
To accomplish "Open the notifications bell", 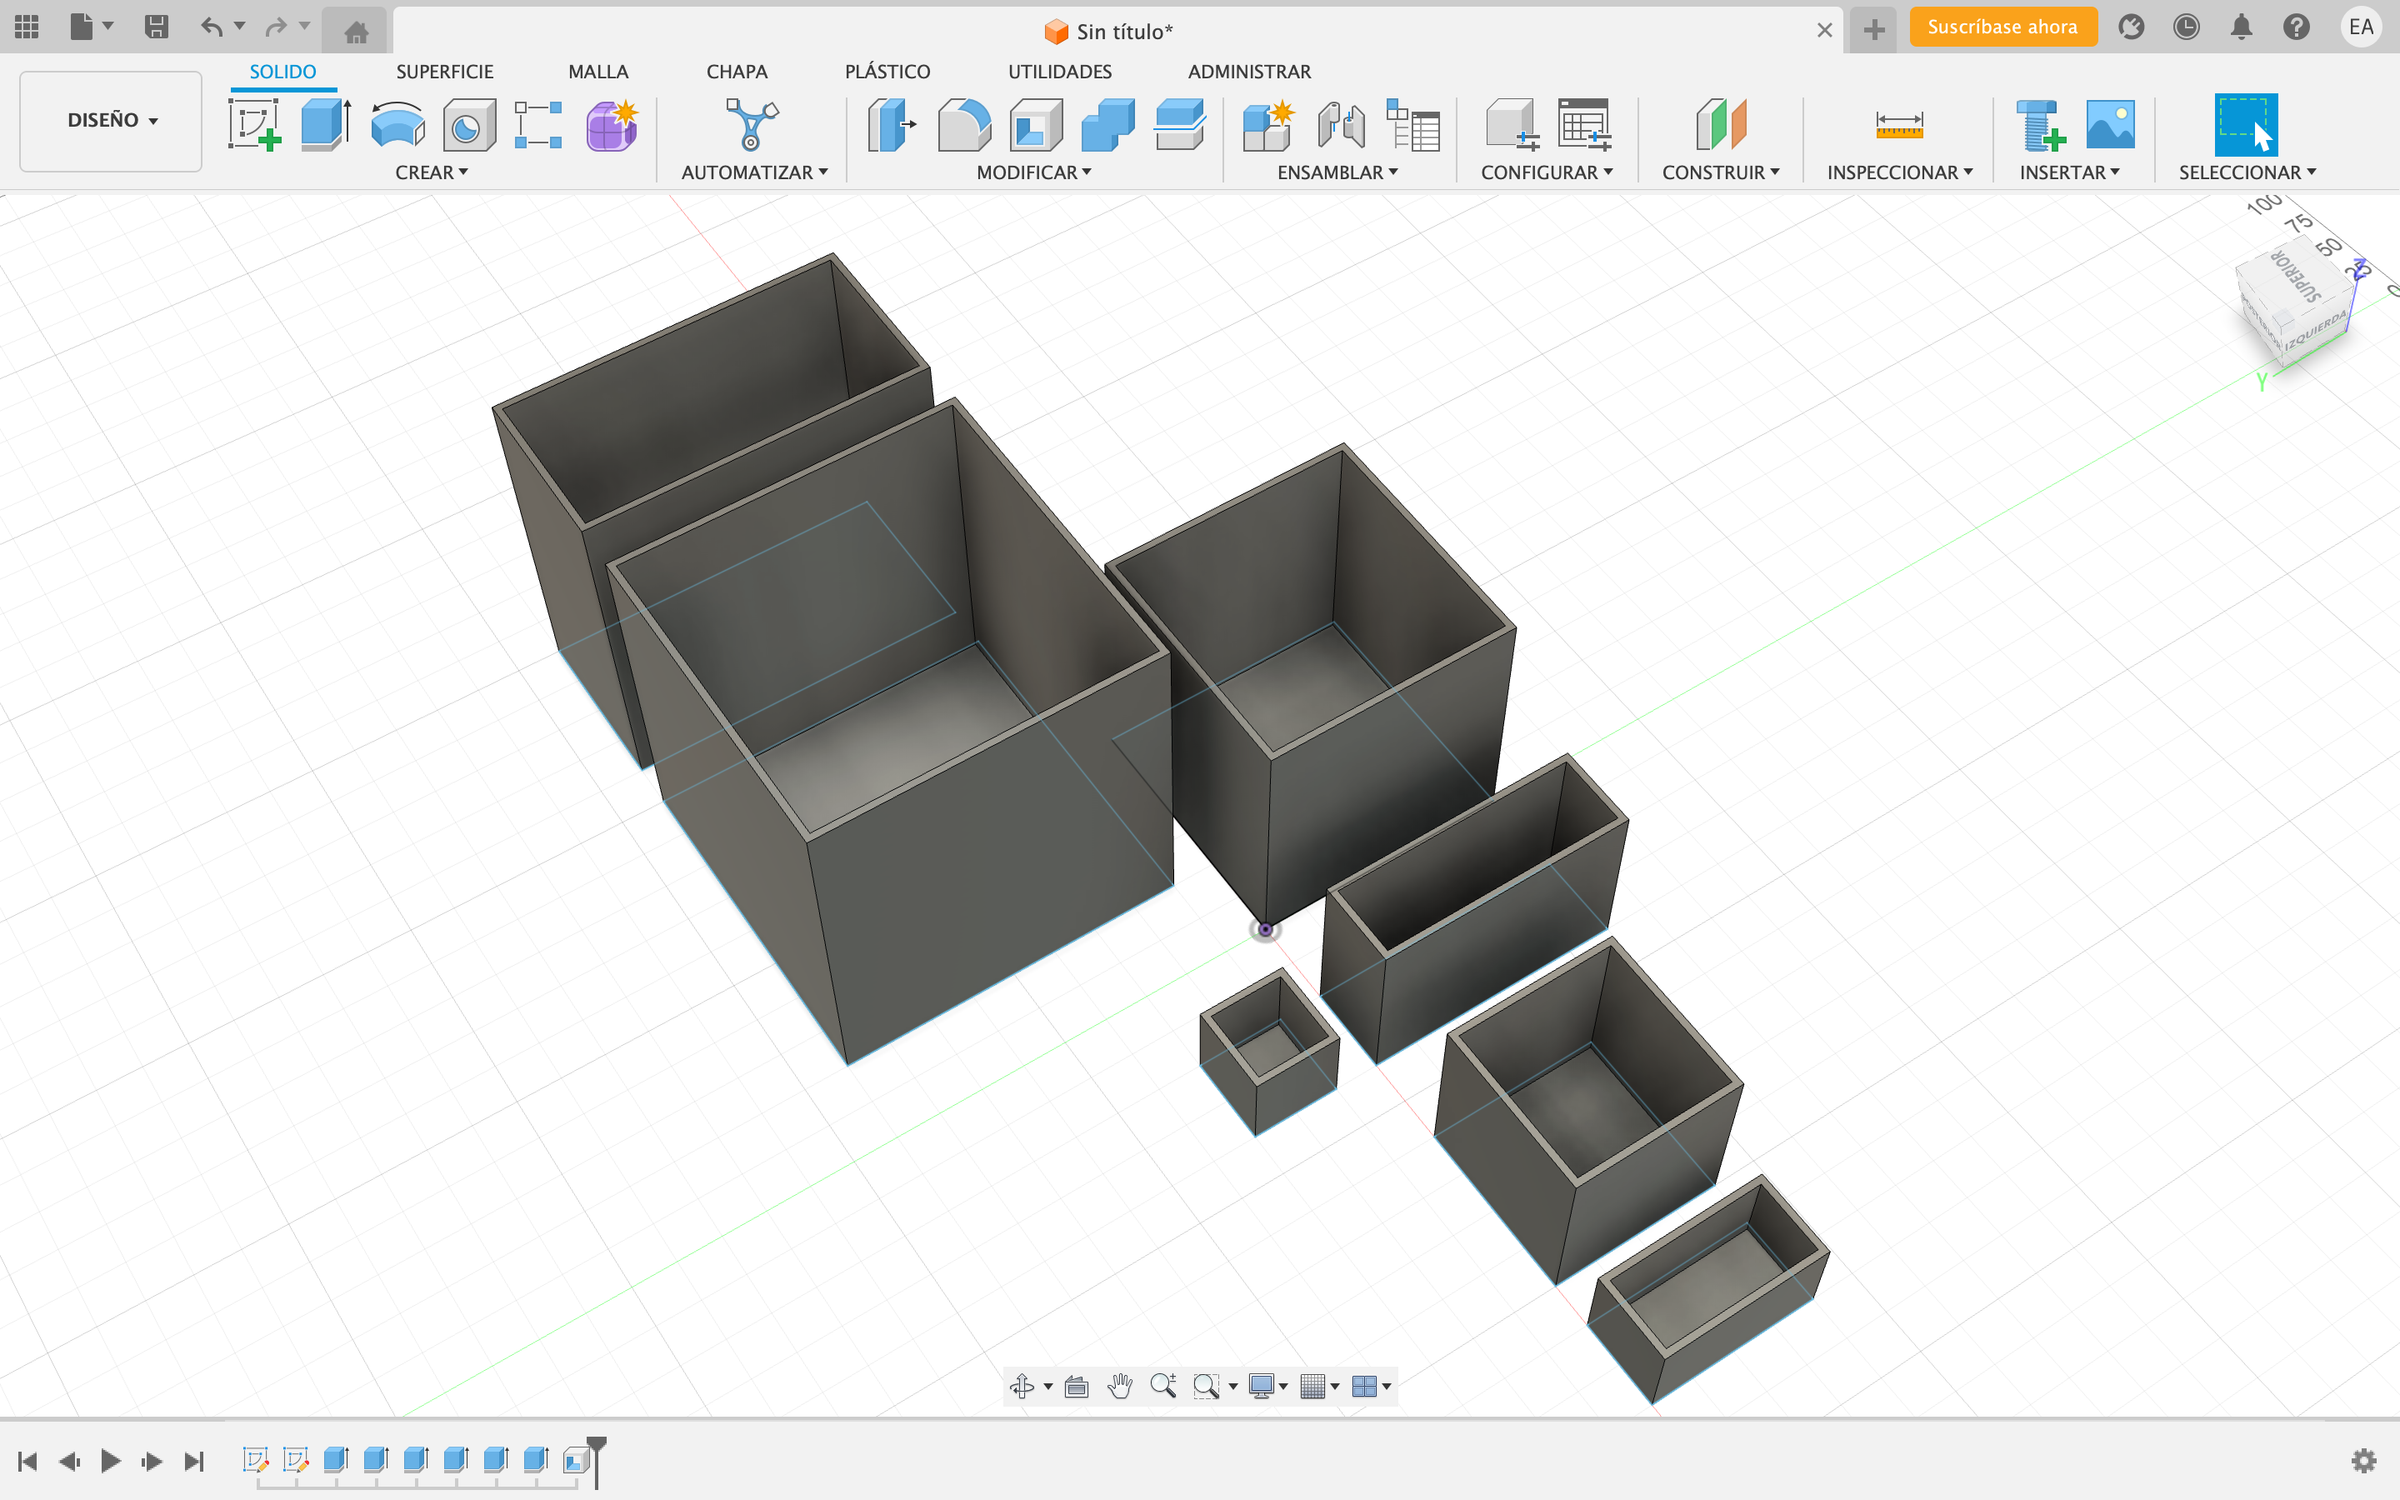I will pyautogui.click(x=2241, y=27).
